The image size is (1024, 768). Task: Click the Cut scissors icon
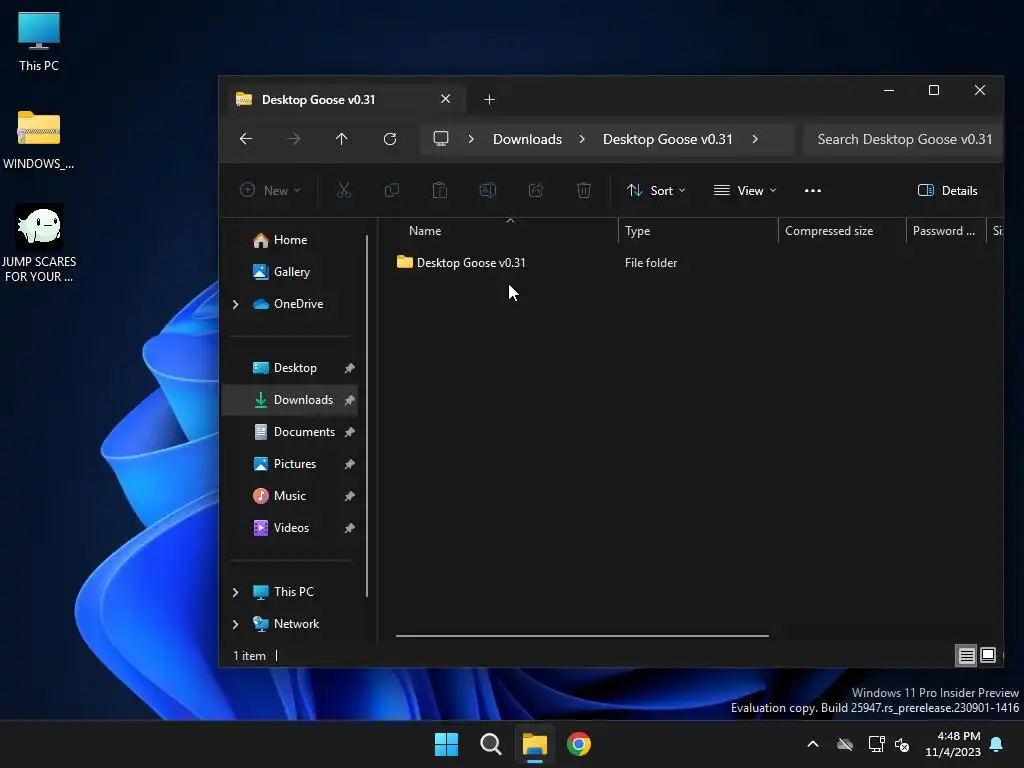tap(344, 190)
